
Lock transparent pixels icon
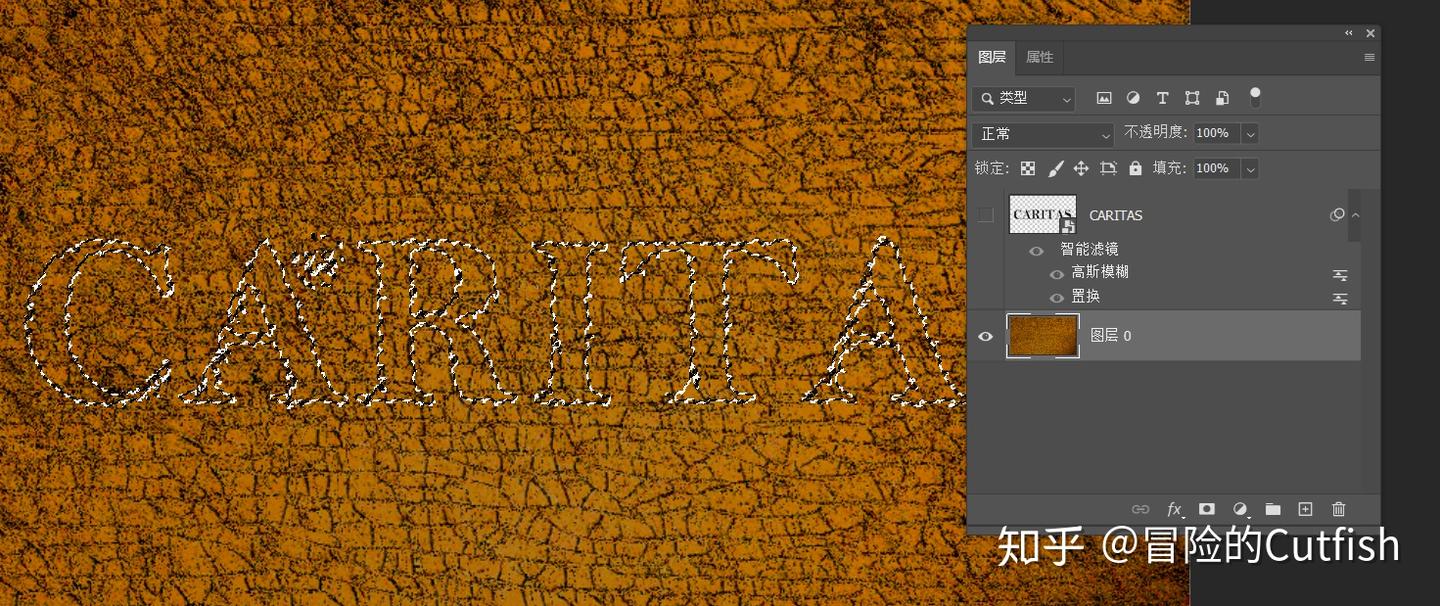click(1028, 168)
